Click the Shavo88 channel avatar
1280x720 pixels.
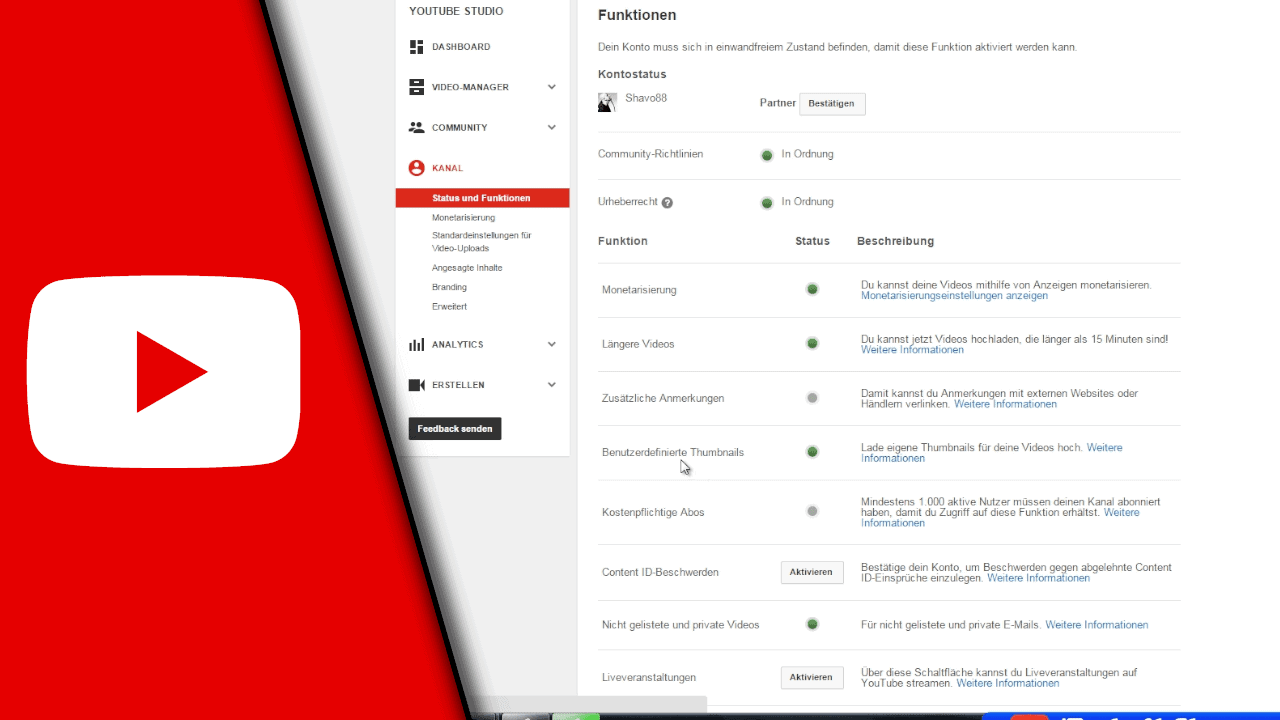(607, 102)
